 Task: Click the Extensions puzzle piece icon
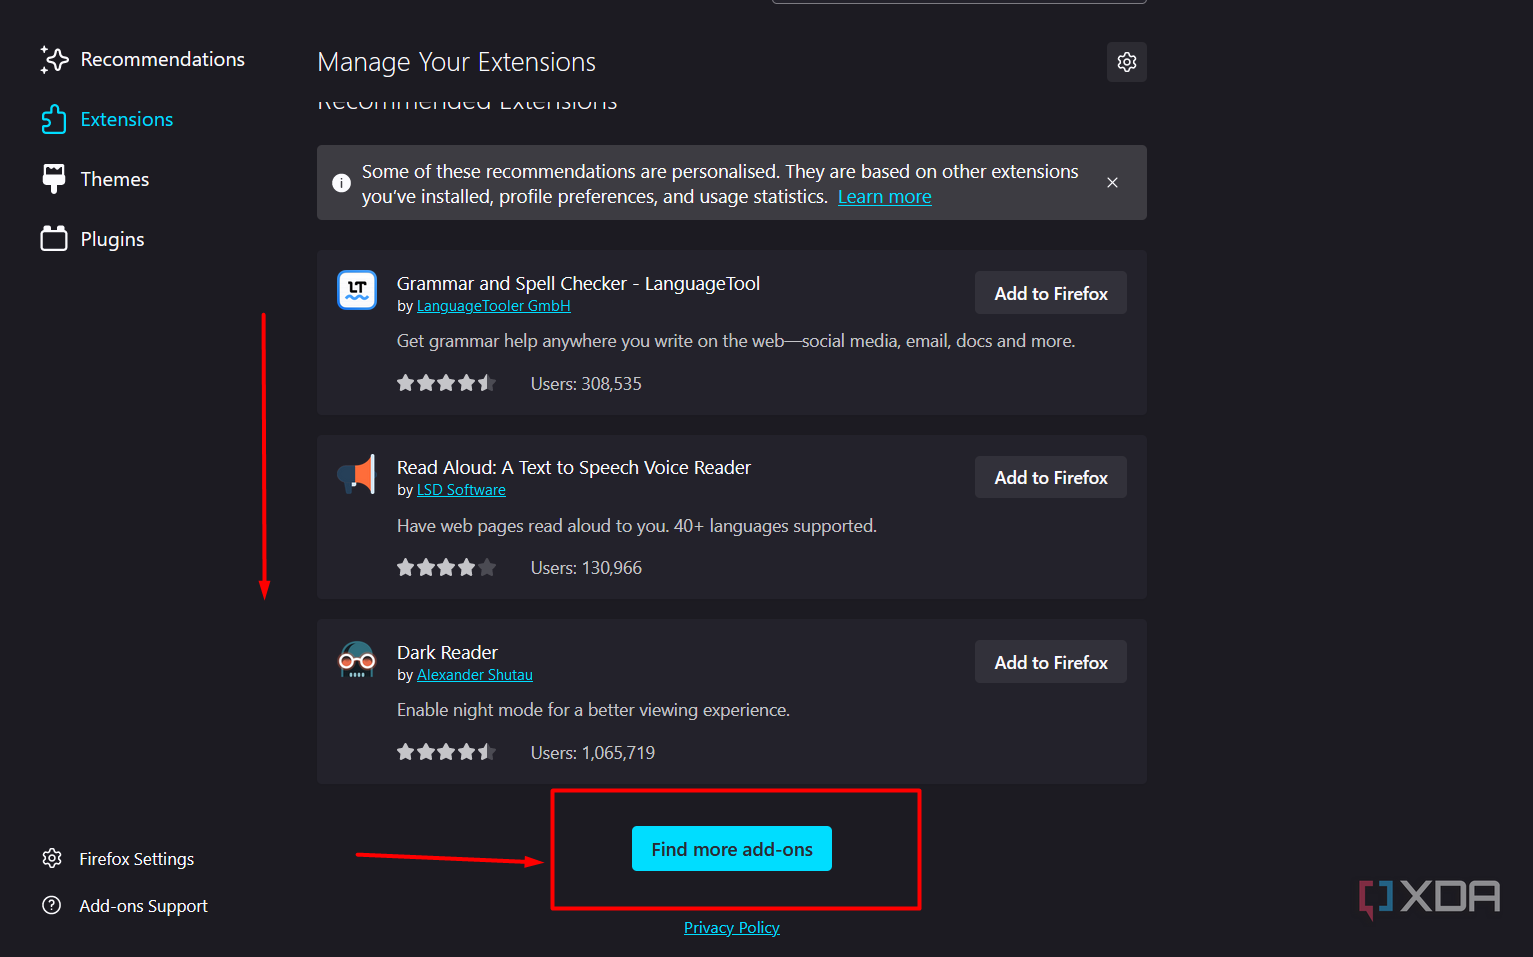coord(54,120)
